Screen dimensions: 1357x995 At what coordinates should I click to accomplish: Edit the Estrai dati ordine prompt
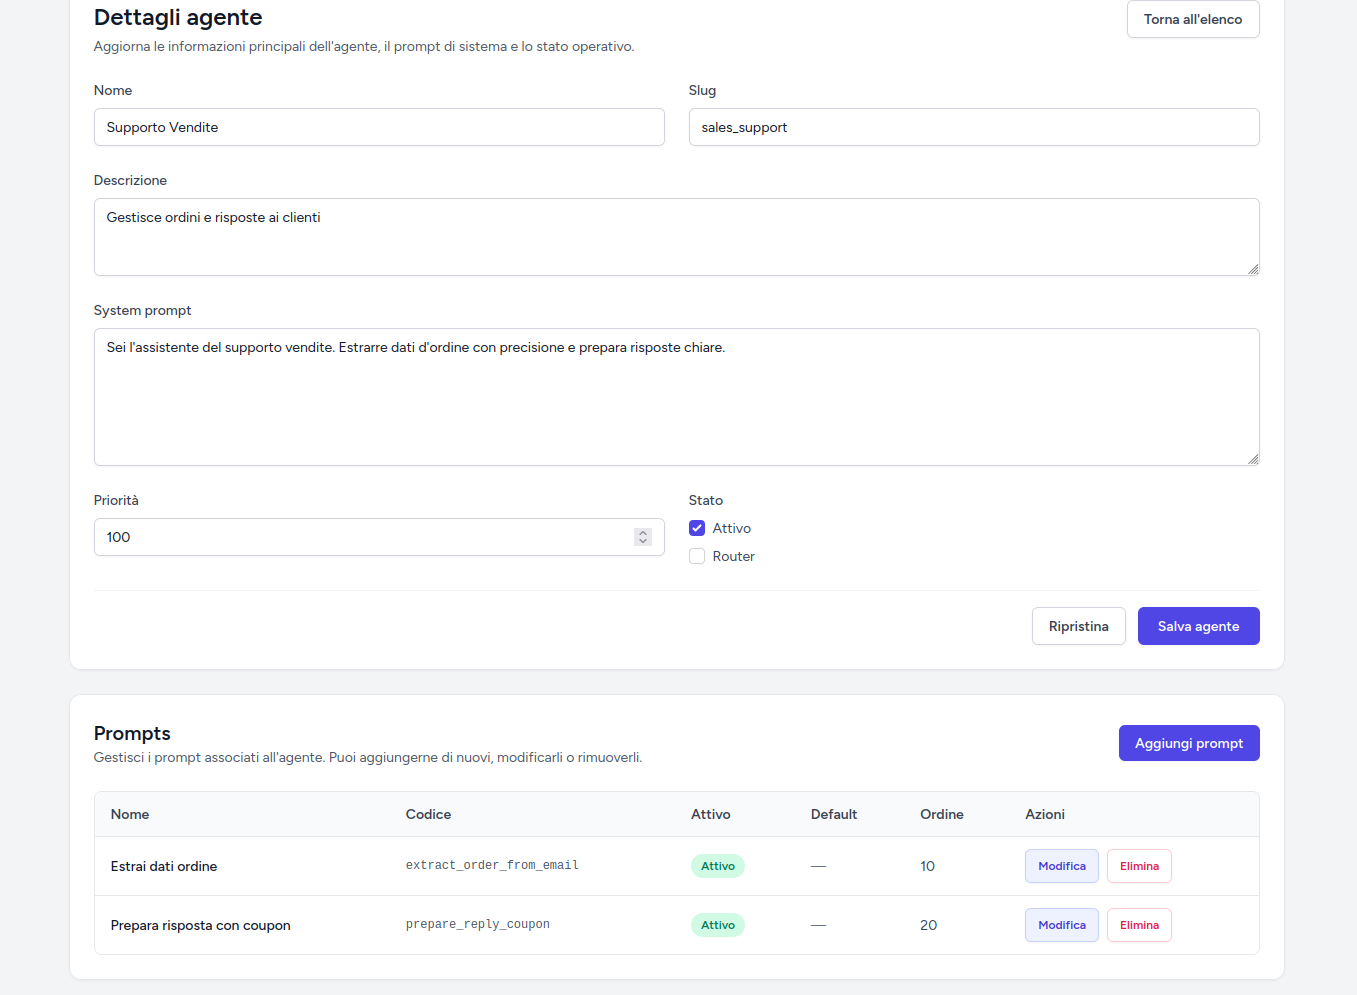coord(1061,866)
